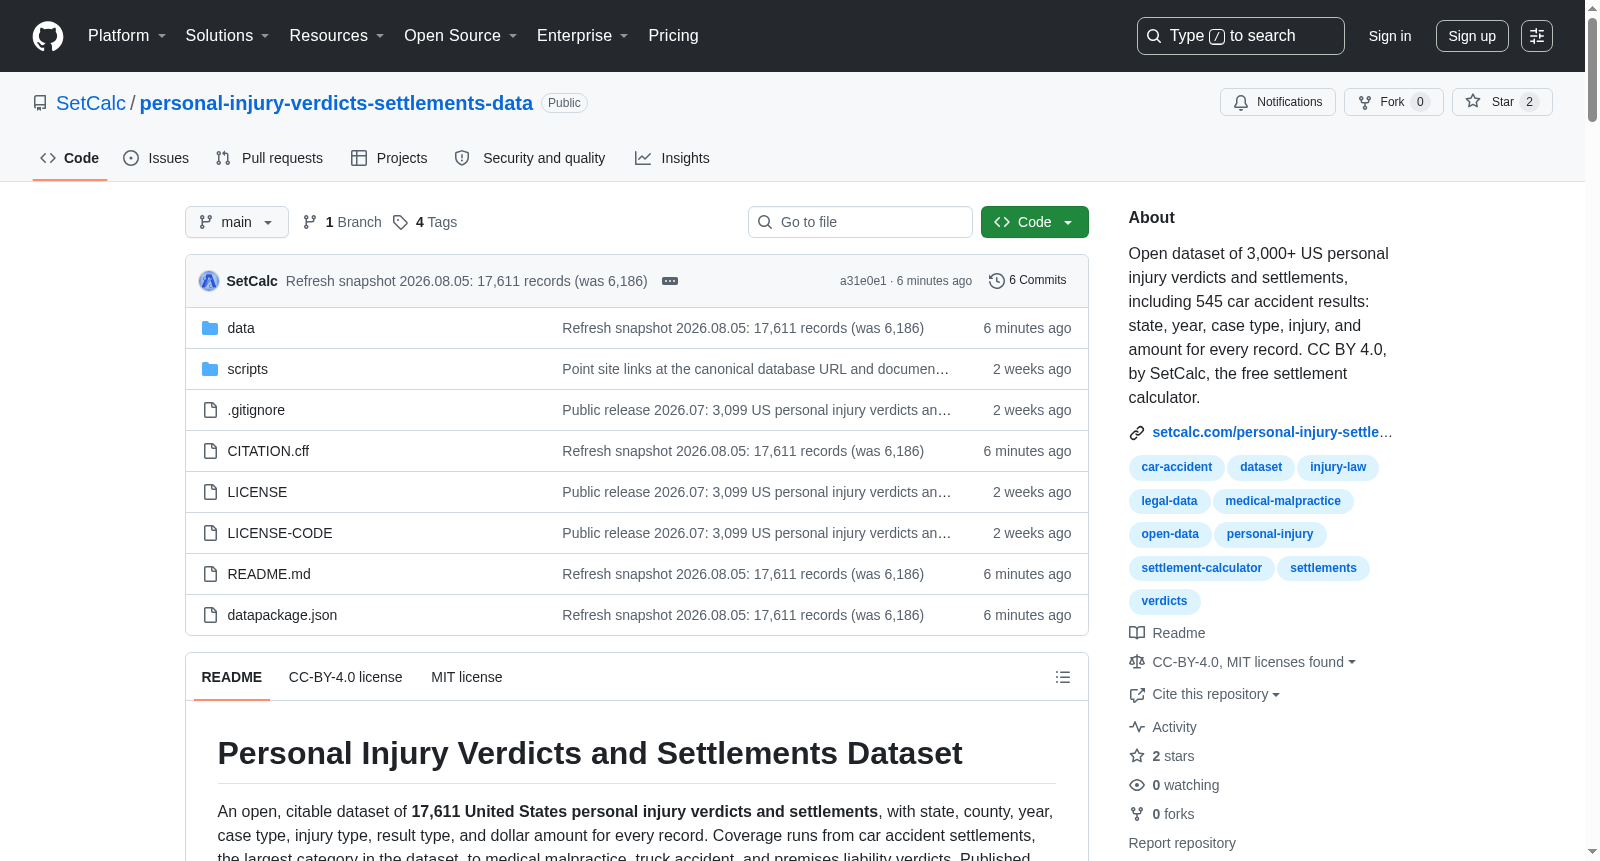The width and height of the screenshot is (1600, 861).
Task: Open the Security and quality tab
Action: coord(530,158)
